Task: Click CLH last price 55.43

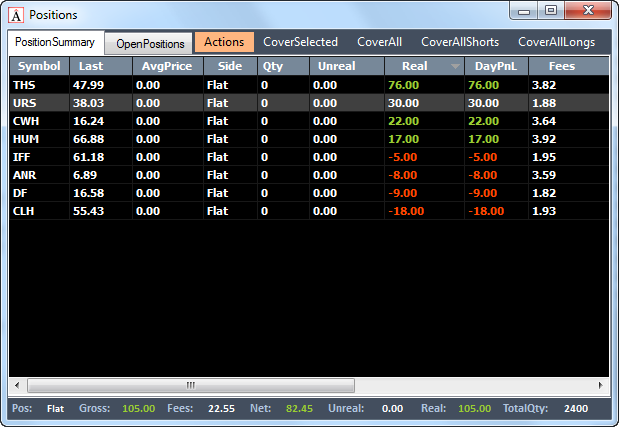Action: (88, 211)
